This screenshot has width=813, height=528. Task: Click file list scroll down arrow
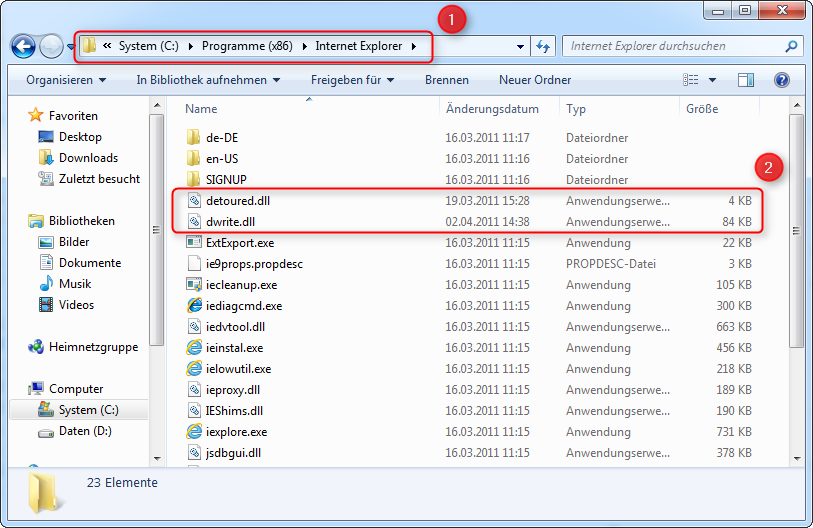(797, 458)
